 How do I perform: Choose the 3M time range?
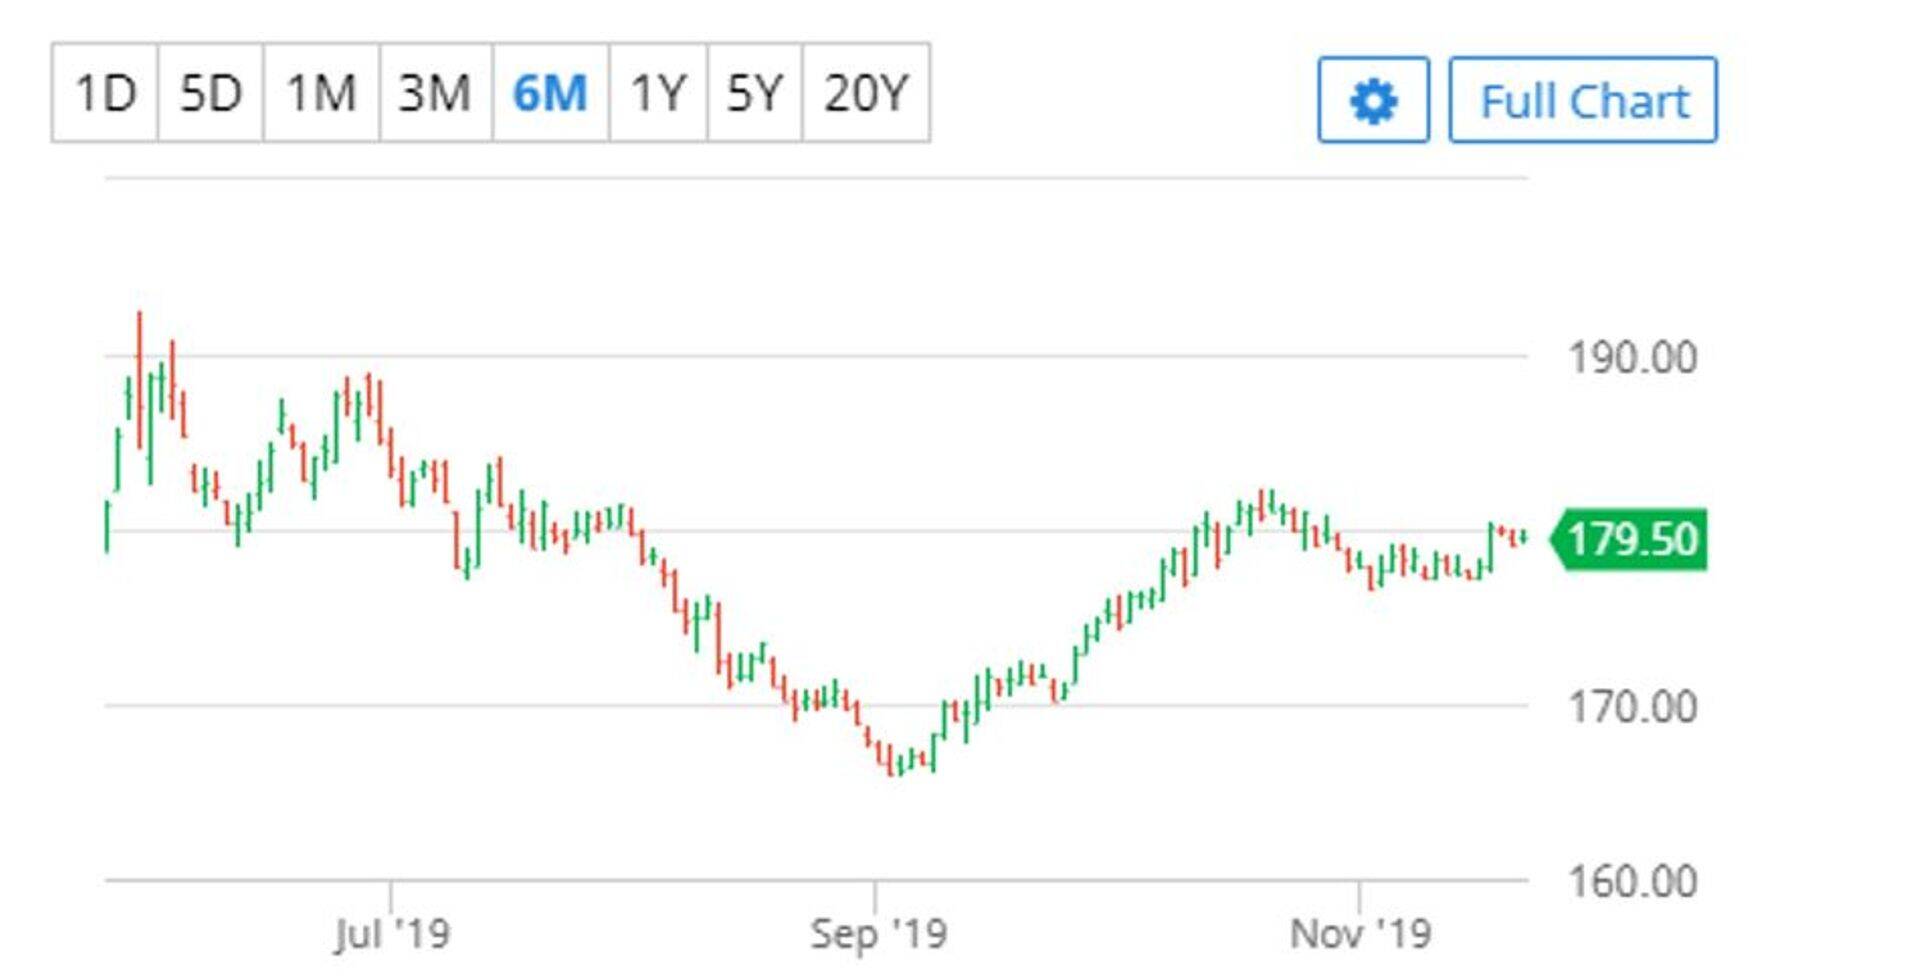pos(435,93)
